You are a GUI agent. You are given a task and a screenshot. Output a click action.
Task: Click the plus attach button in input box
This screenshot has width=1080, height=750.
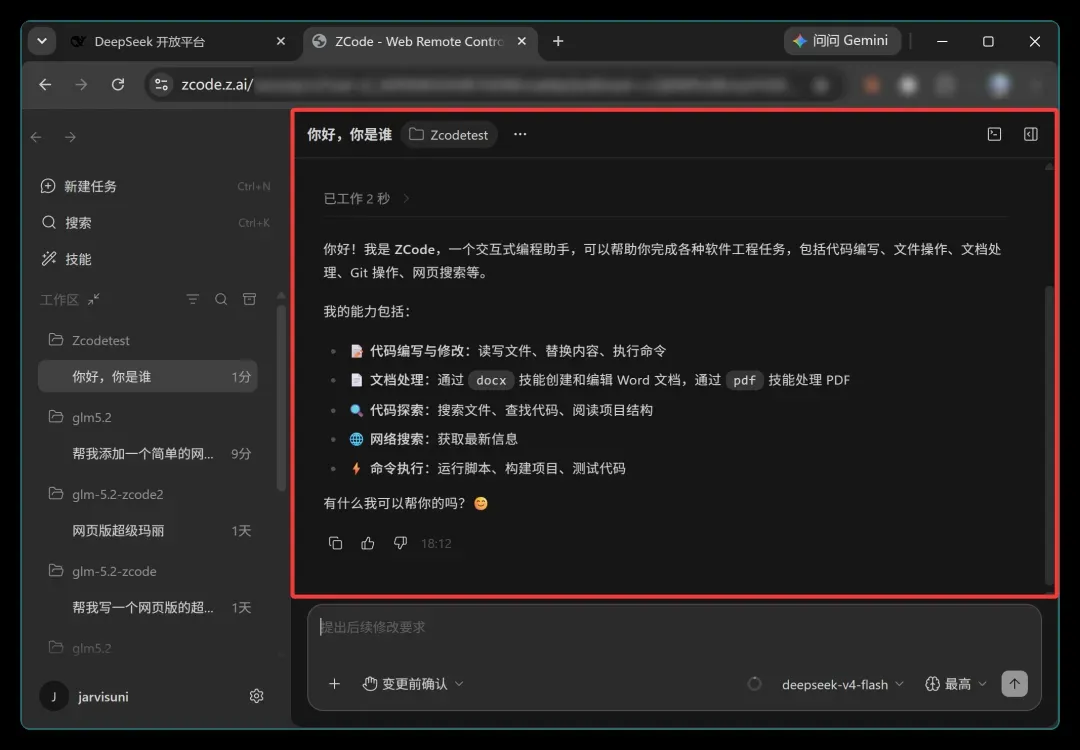click(x=334, y=684)
